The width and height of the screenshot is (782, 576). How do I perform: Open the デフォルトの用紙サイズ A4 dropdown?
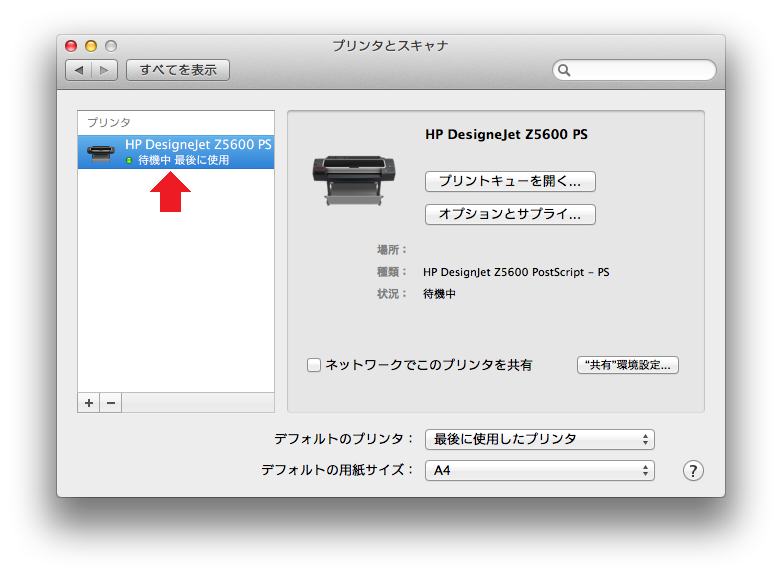coord(540,470)
